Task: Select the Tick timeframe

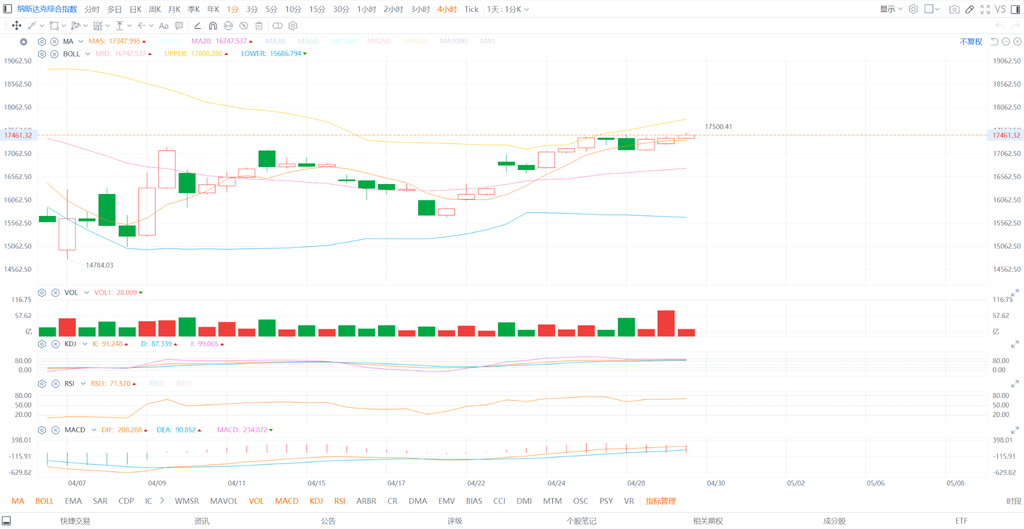Action: pos(471,9)
